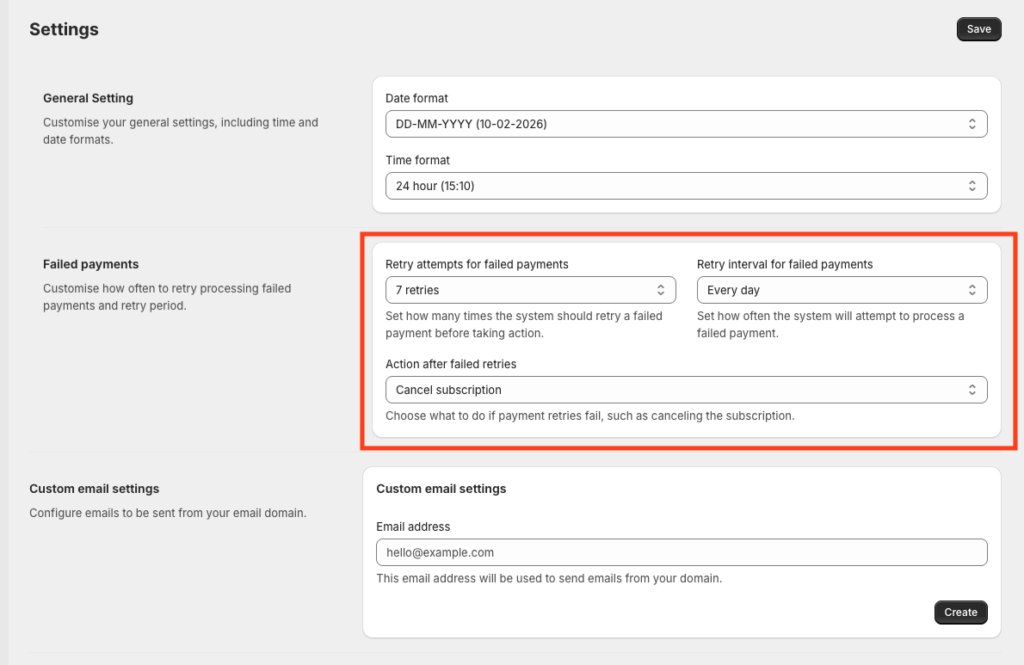The width and height of the screenshot is (1024, 665).
Task: Click the chevron arrows in Date format select
Action: (x=972, y=124)
